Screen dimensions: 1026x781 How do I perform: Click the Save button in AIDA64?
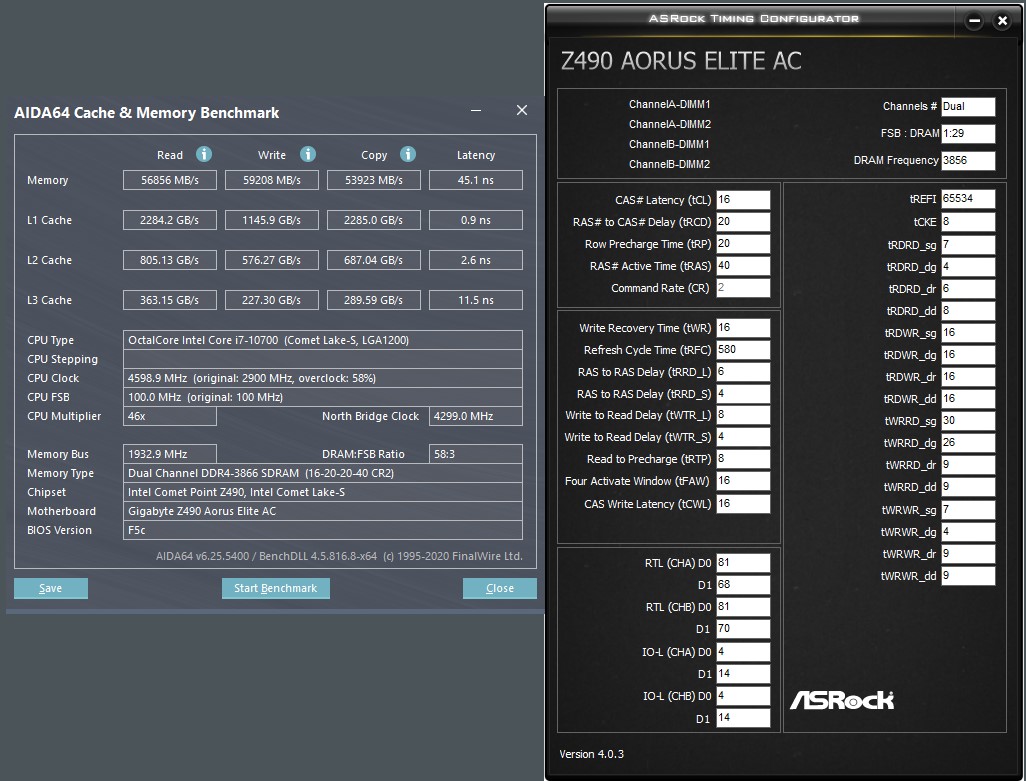(x=50, y=588)
